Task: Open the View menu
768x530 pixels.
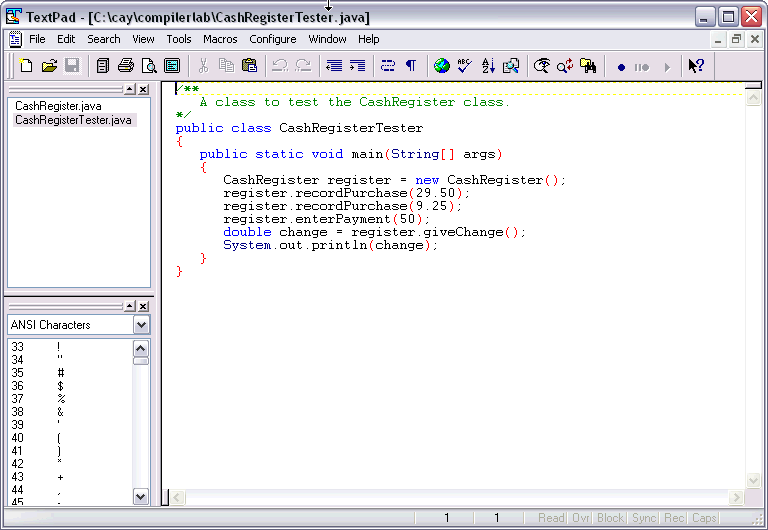Action: (x=143, y=39)
